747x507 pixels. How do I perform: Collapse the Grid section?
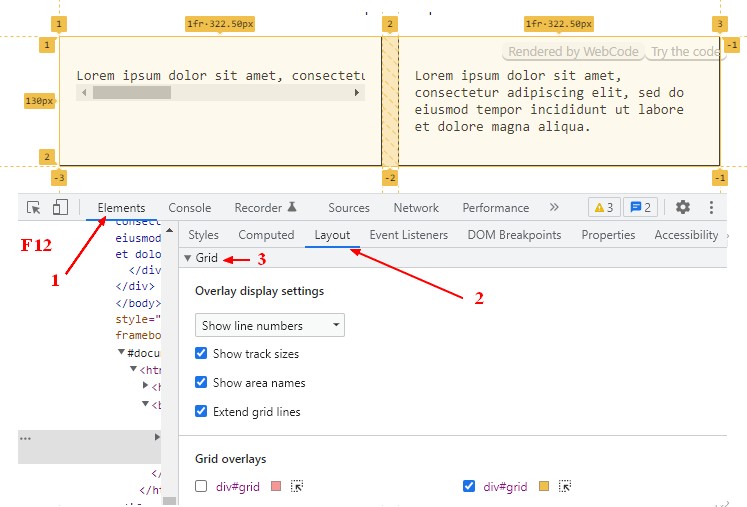click(187, 258)
